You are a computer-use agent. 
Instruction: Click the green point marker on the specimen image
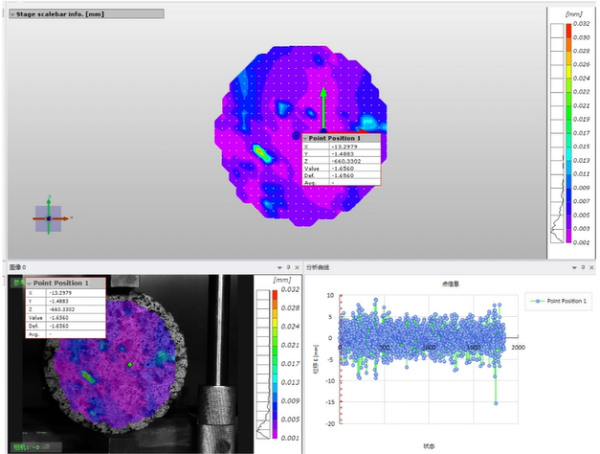[x=131, y=364]
